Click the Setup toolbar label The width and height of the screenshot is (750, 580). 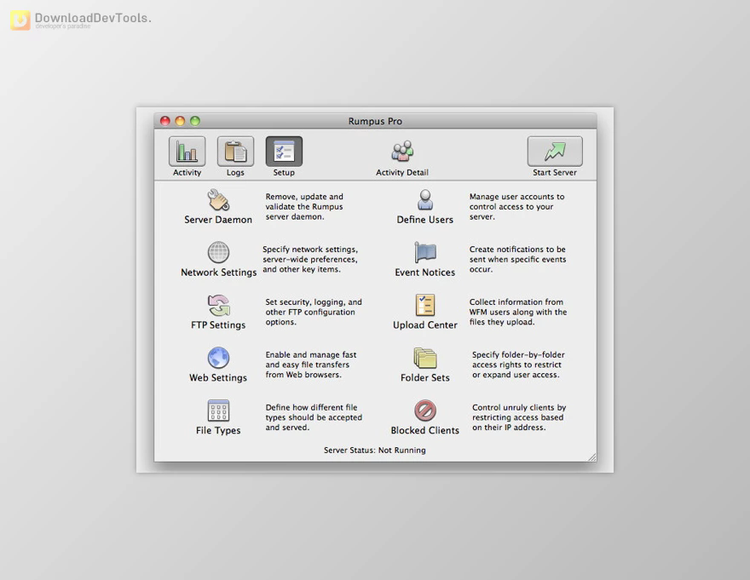284,172
